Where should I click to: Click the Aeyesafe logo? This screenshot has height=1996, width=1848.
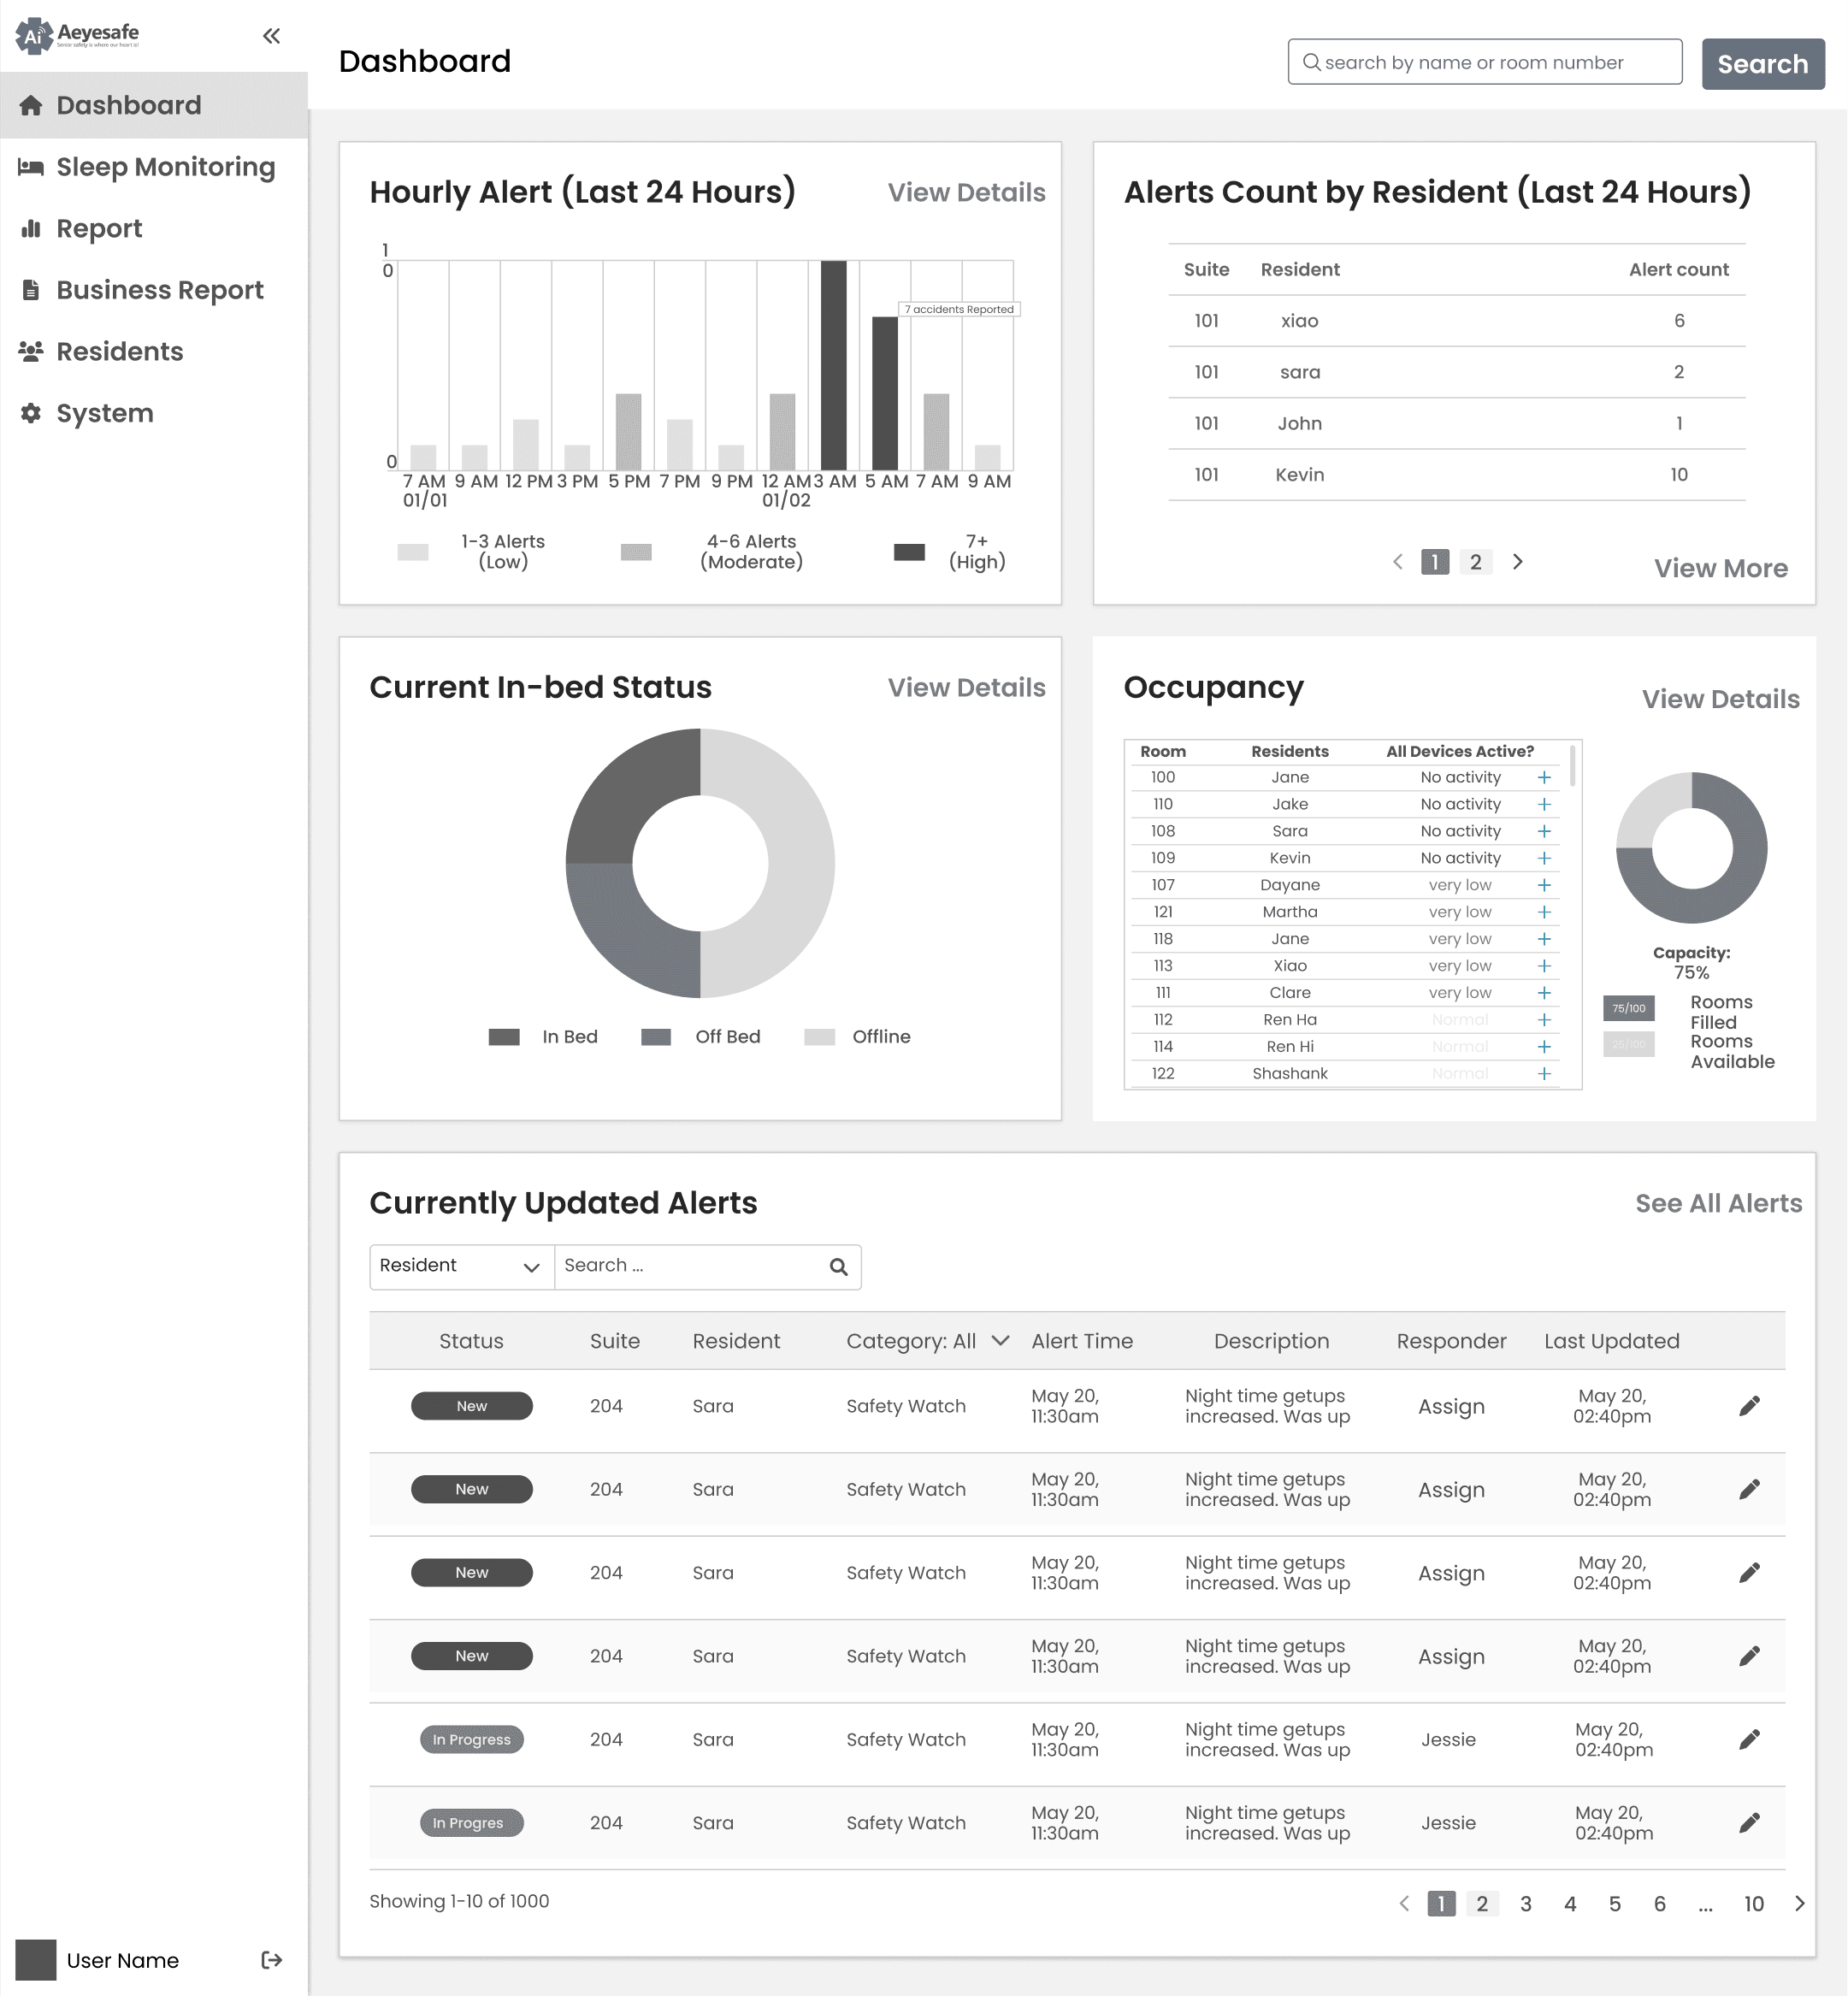pyautogui.click(x=77, y=35)
